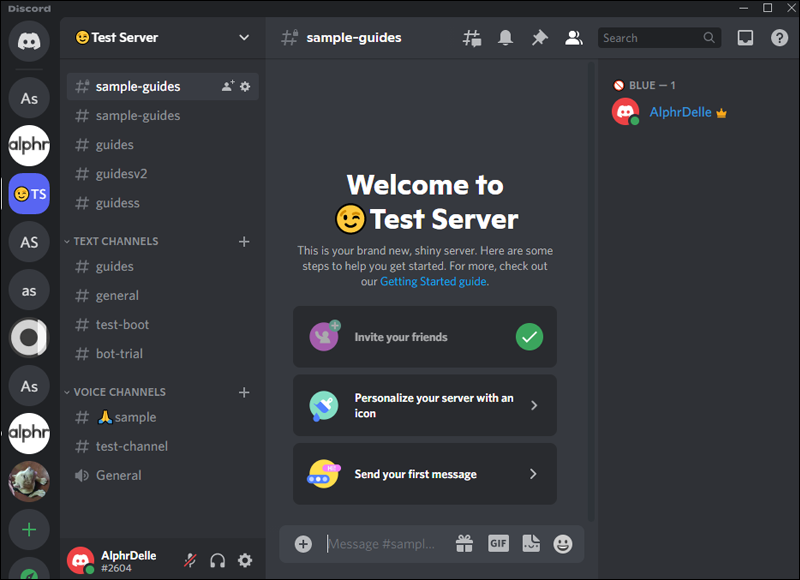Click the create invite icon for sample-guides

(228, 86)
